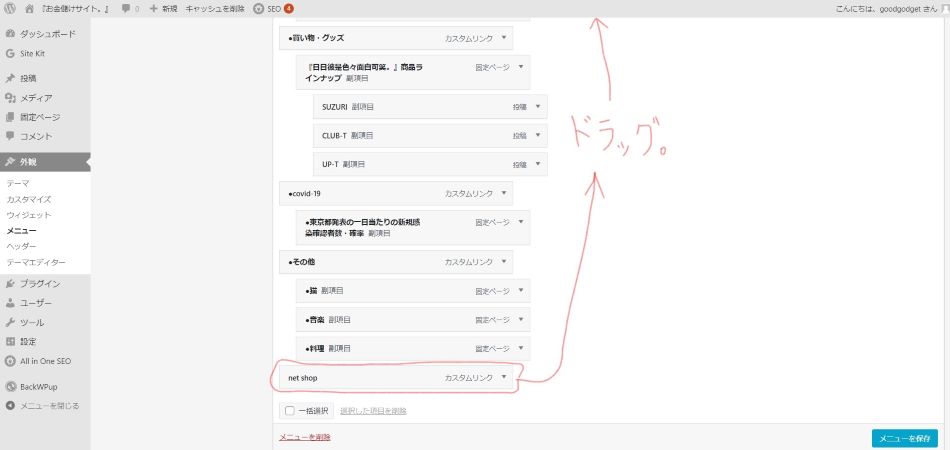Screen dimensions: 950x450
Task: Open メニュー submenu item
Action: (x=21, y=230)
